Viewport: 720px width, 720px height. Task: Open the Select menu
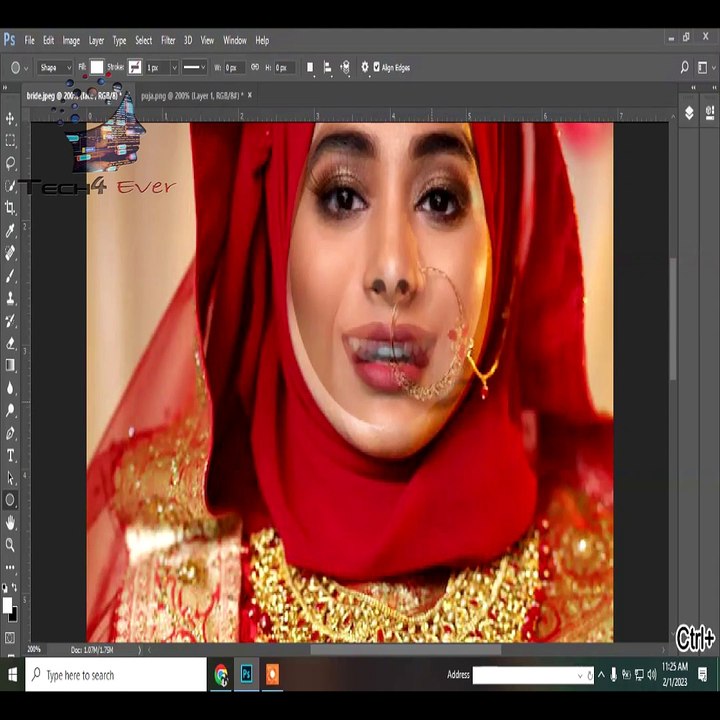click(x=144, y=40)
